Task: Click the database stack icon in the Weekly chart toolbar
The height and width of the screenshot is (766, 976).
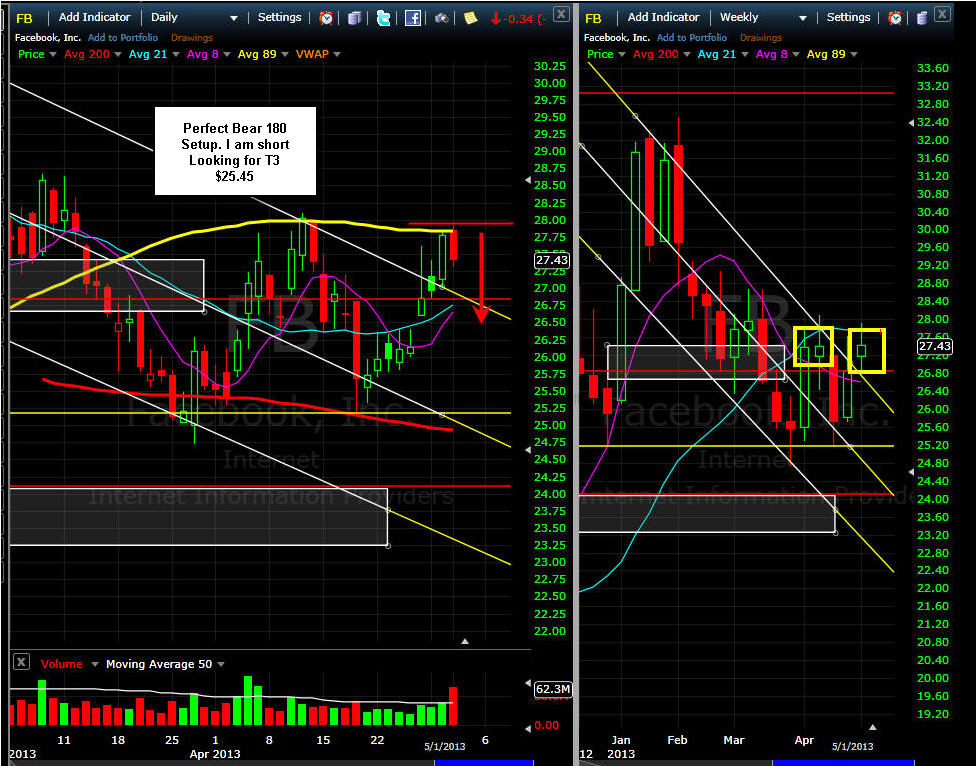Action: pos(923,18)
